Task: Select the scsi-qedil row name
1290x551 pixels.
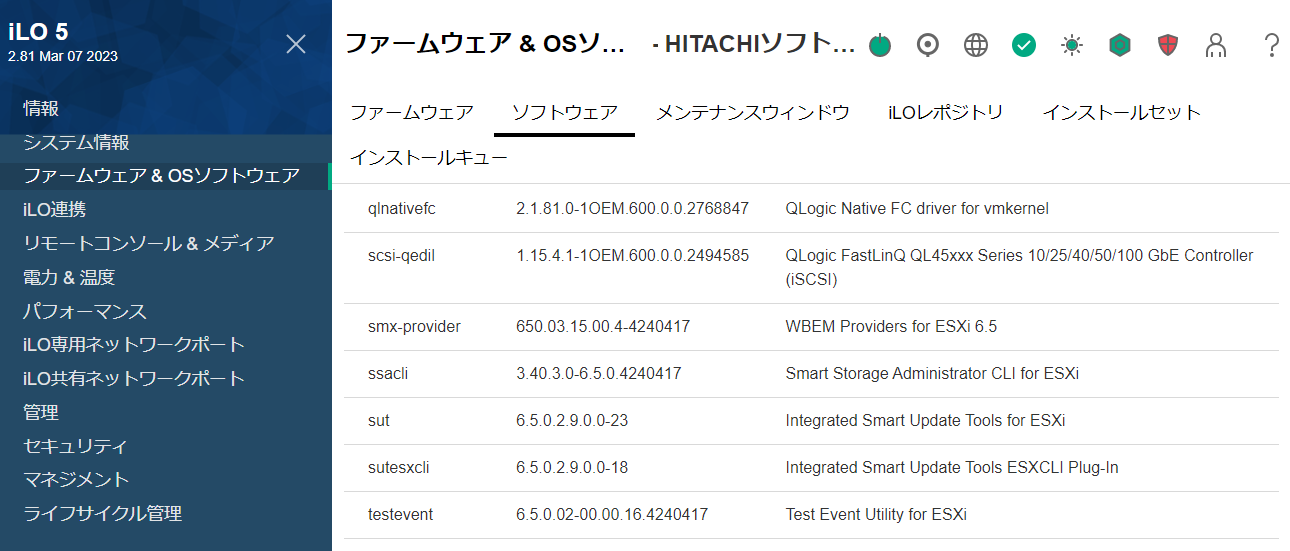Action: point(401,255)
